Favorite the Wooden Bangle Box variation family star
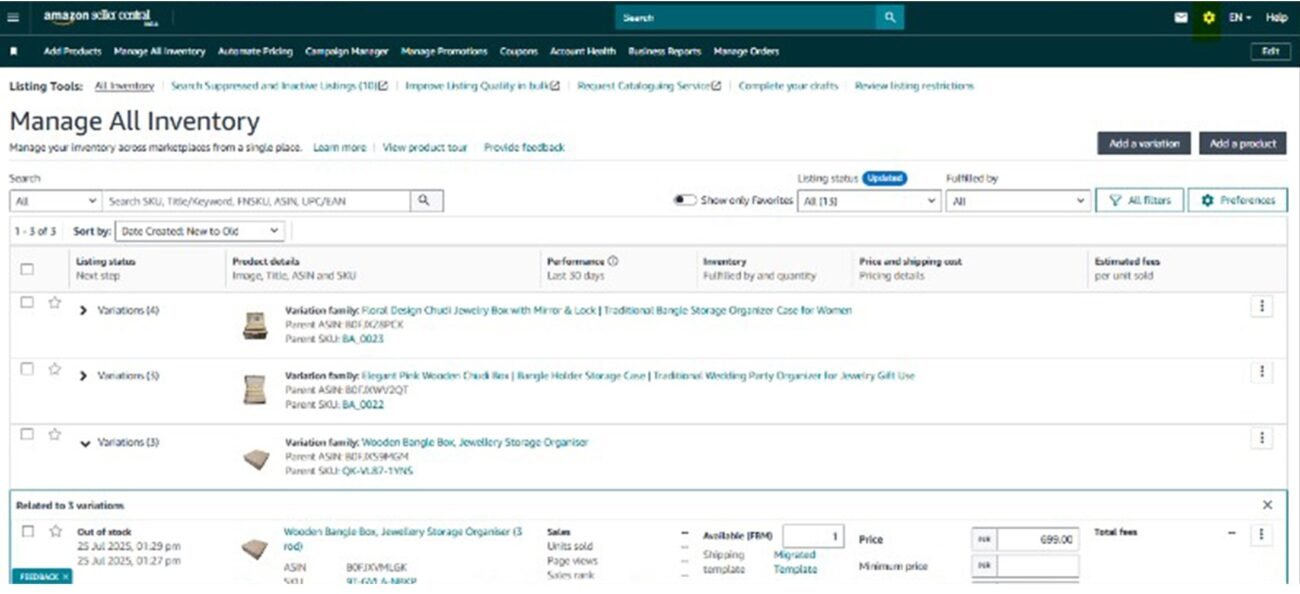Image resolution: width=1300 pixels, height=594 pixels. pos(55,435)
